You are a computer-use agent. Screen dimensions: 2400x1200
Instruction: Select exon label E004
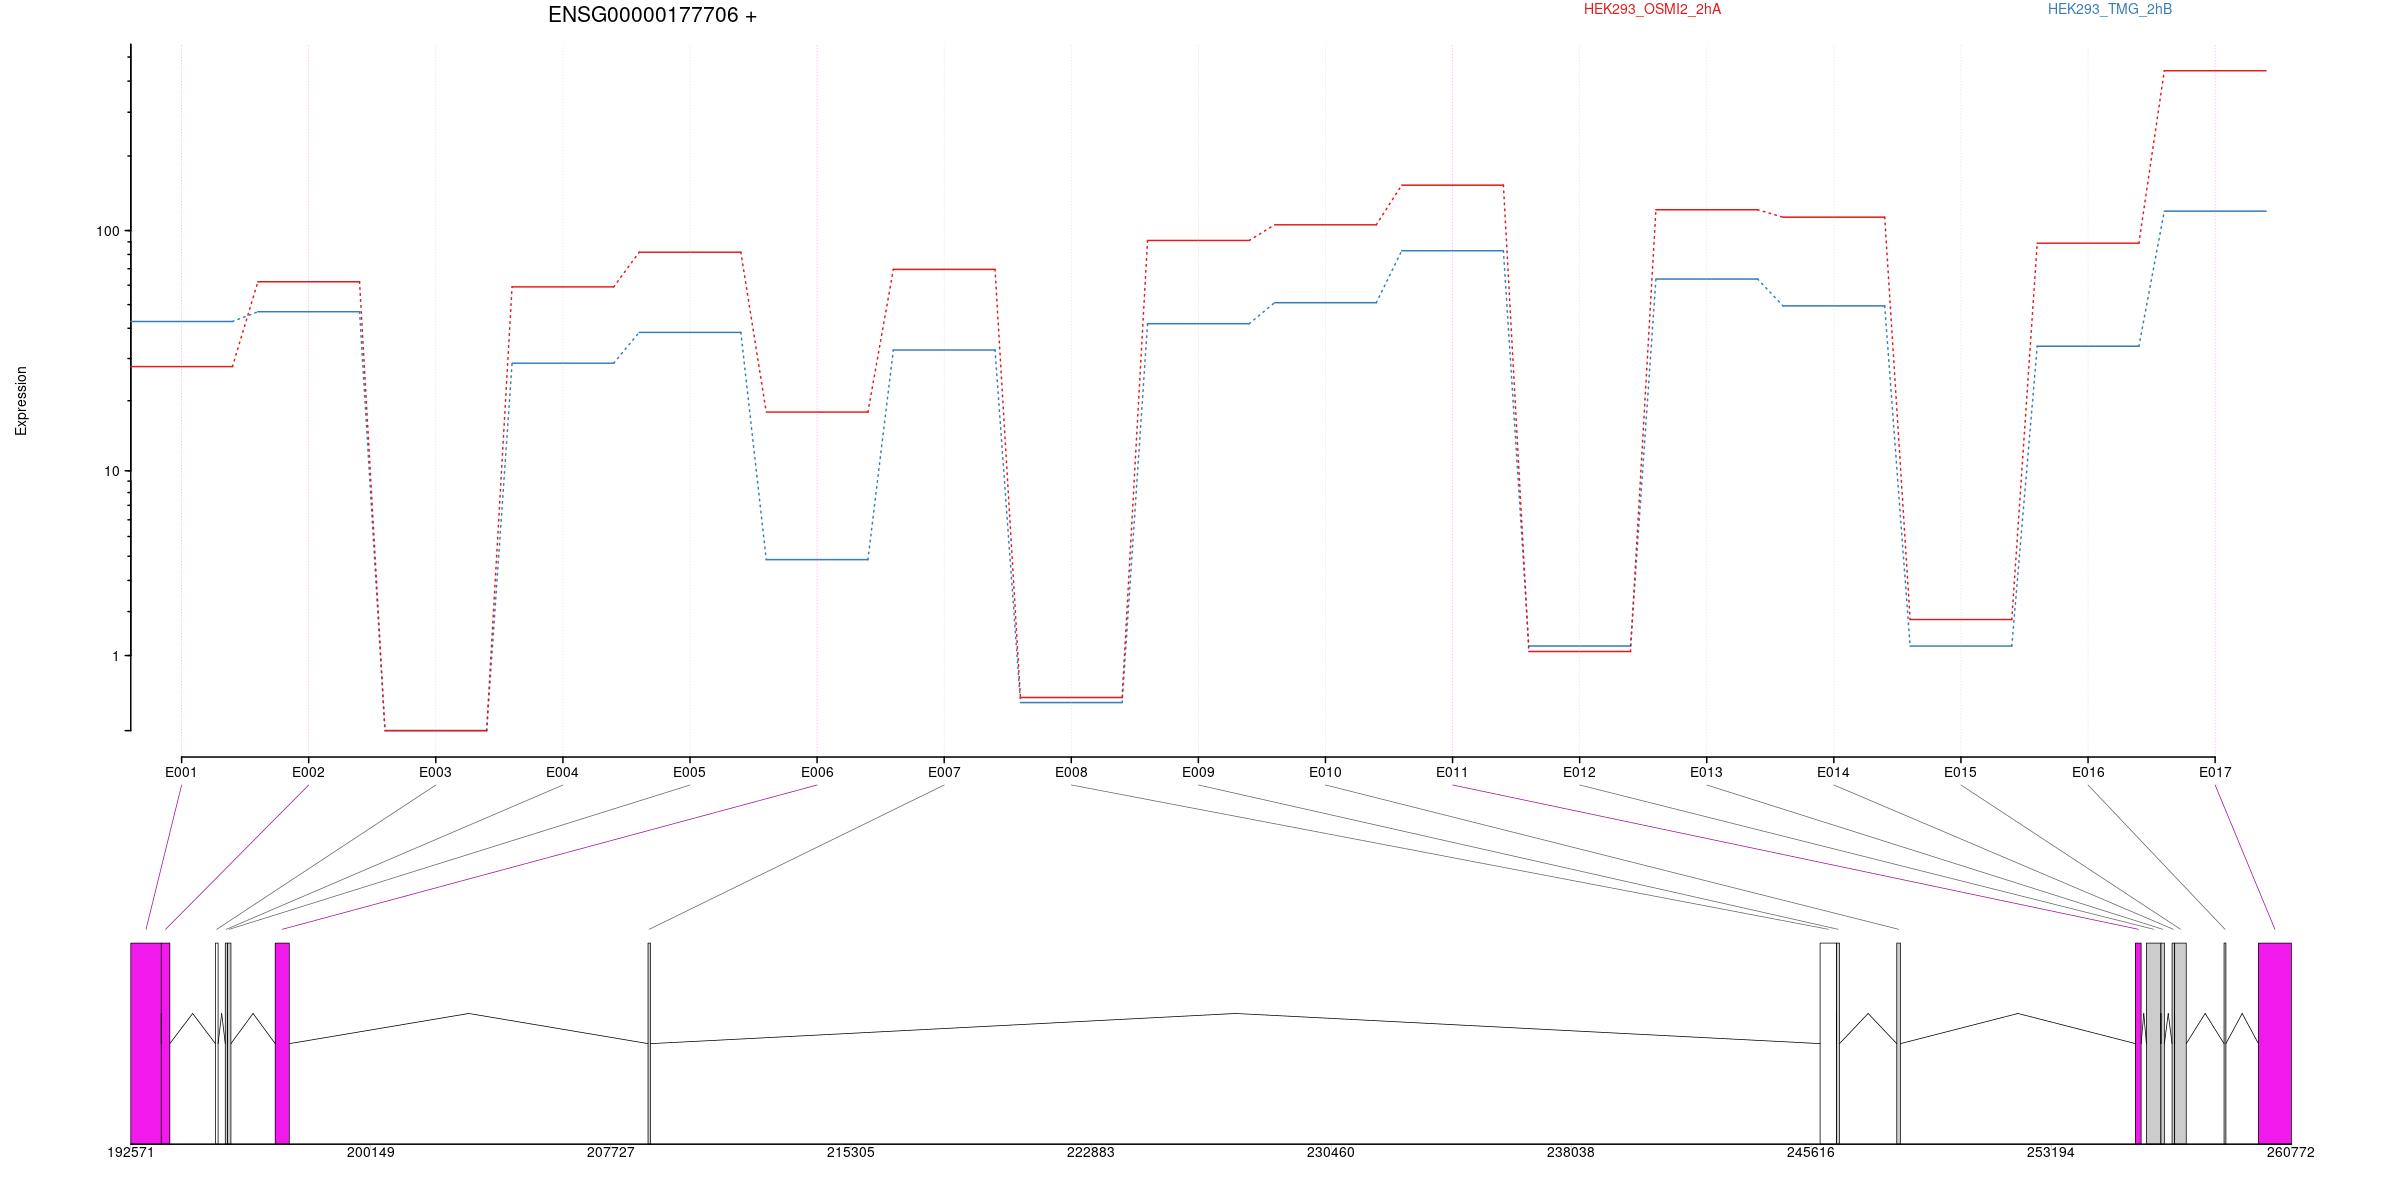point(562,772)
